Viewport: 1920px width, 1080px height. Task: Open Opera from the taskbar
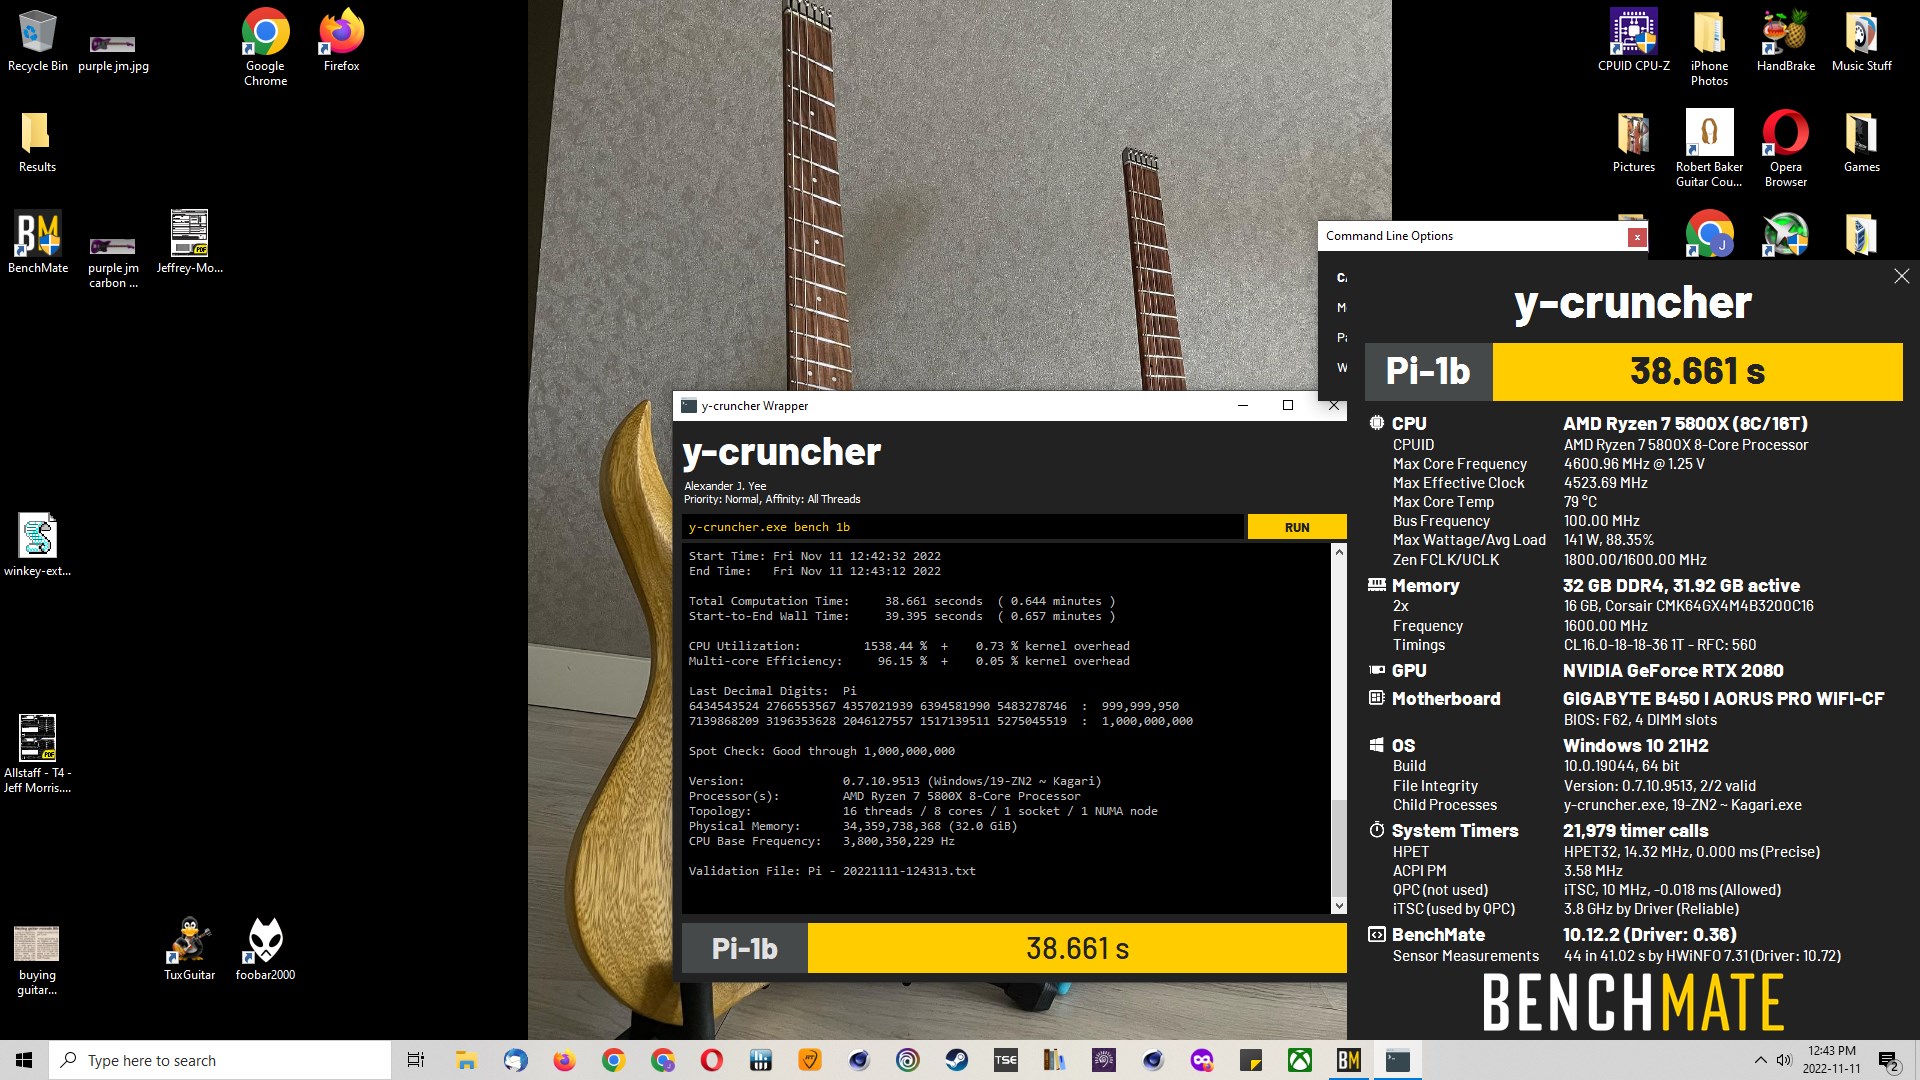[x=712, y=1060]
